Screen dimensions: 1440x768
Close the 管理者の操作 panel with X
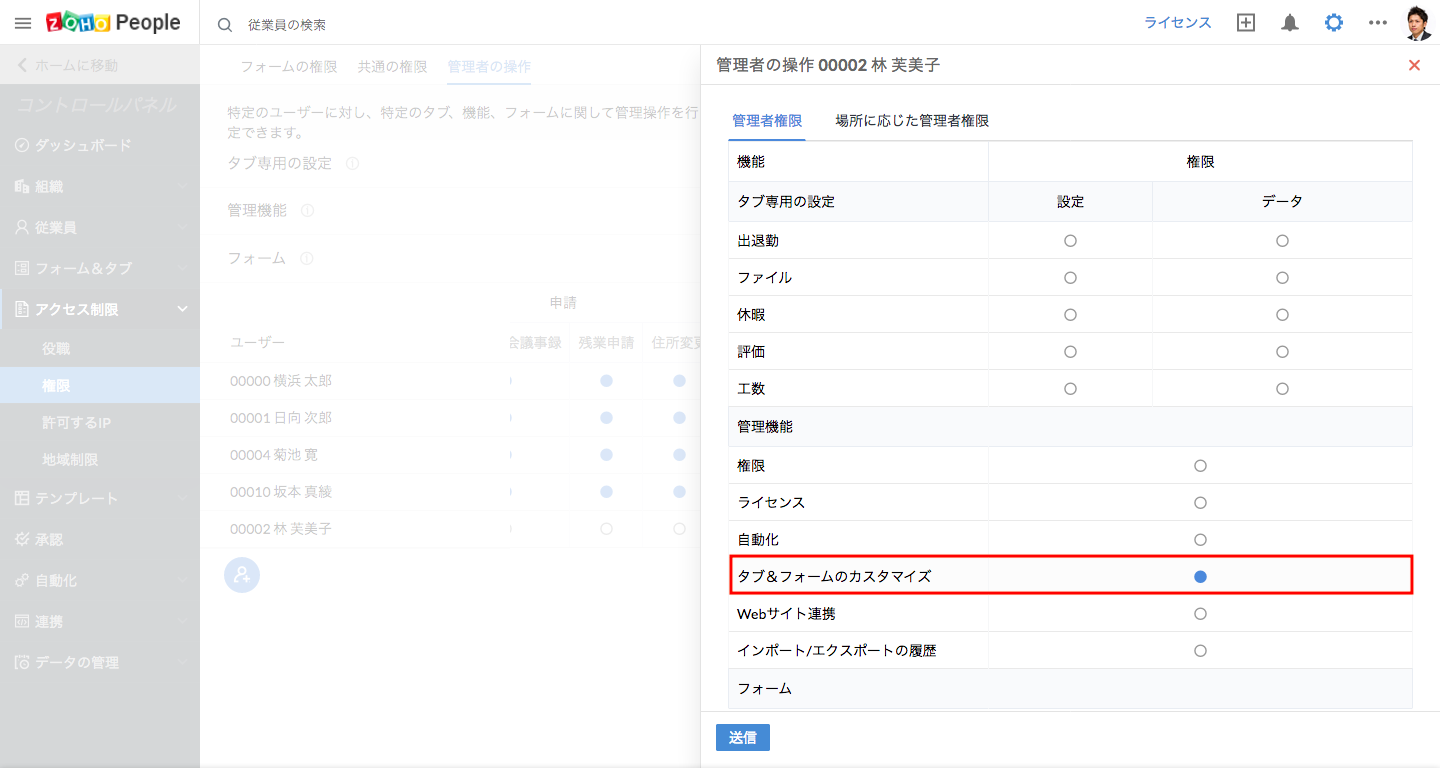tap(1414, 65)
